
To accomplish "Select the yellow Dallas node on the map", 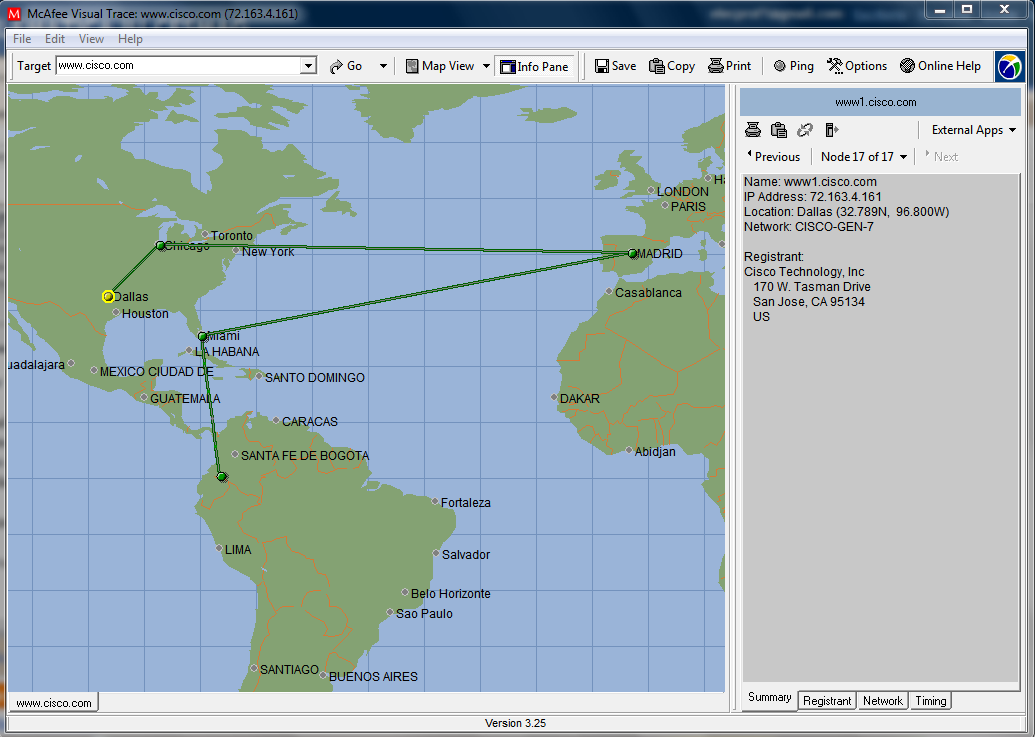I will pos(109,297).
